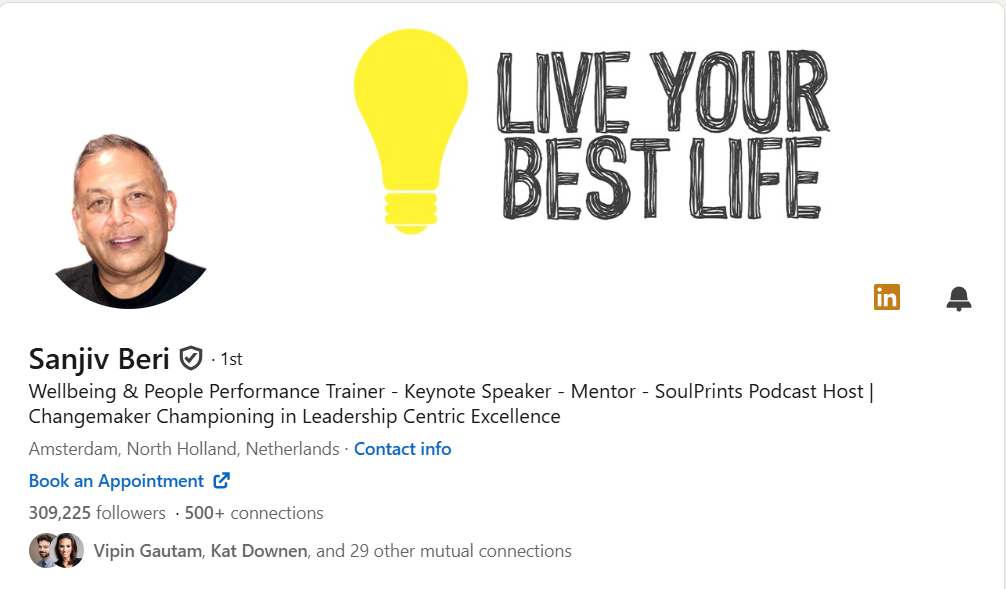
Task: Open the 500+ connections list
Action: pos(254,513)
